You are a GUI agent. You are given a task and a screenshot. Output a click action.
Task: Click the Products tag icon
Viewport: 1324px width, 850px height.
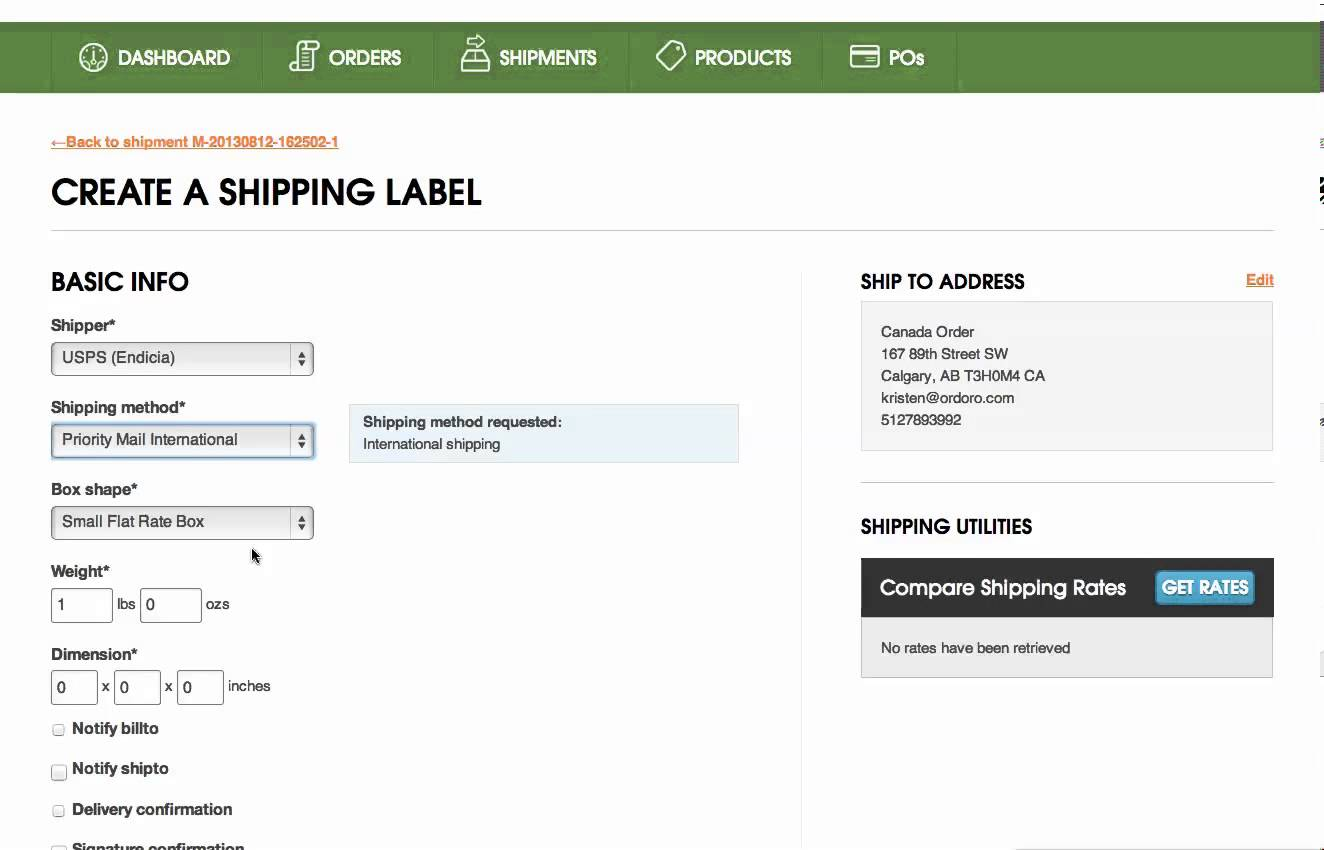[670, 55]
